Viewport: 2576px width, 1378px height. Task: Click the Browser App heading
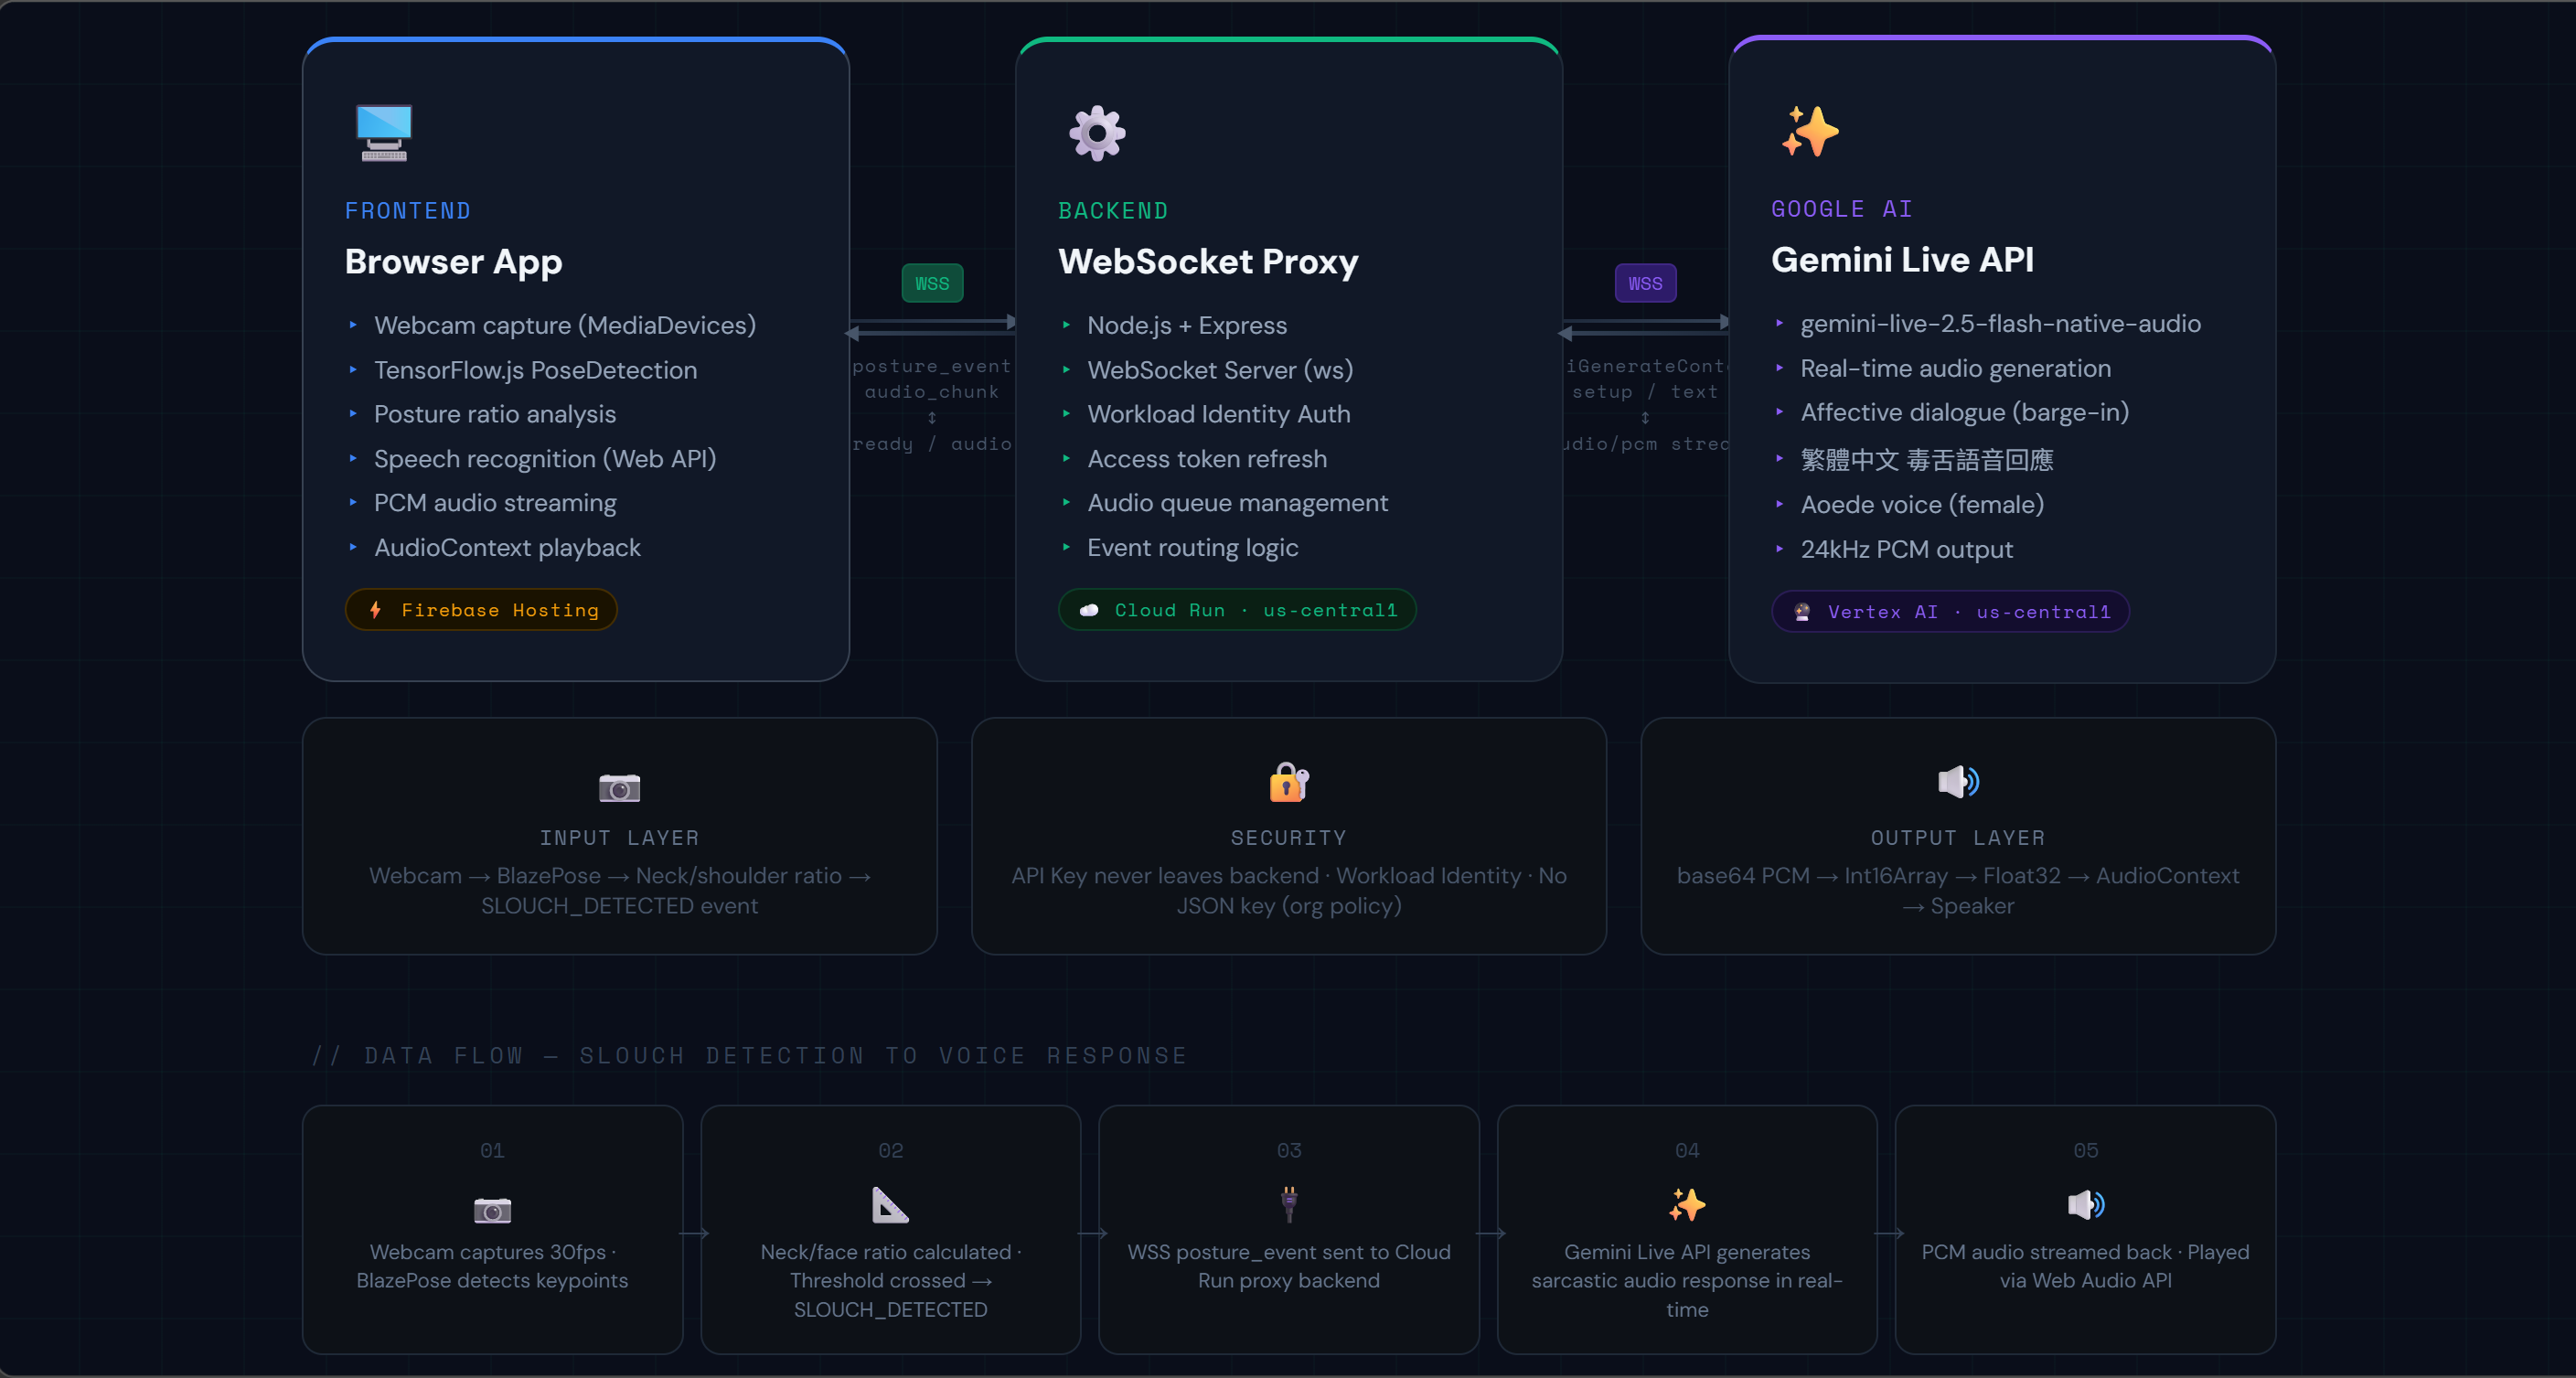coord(453,262)
